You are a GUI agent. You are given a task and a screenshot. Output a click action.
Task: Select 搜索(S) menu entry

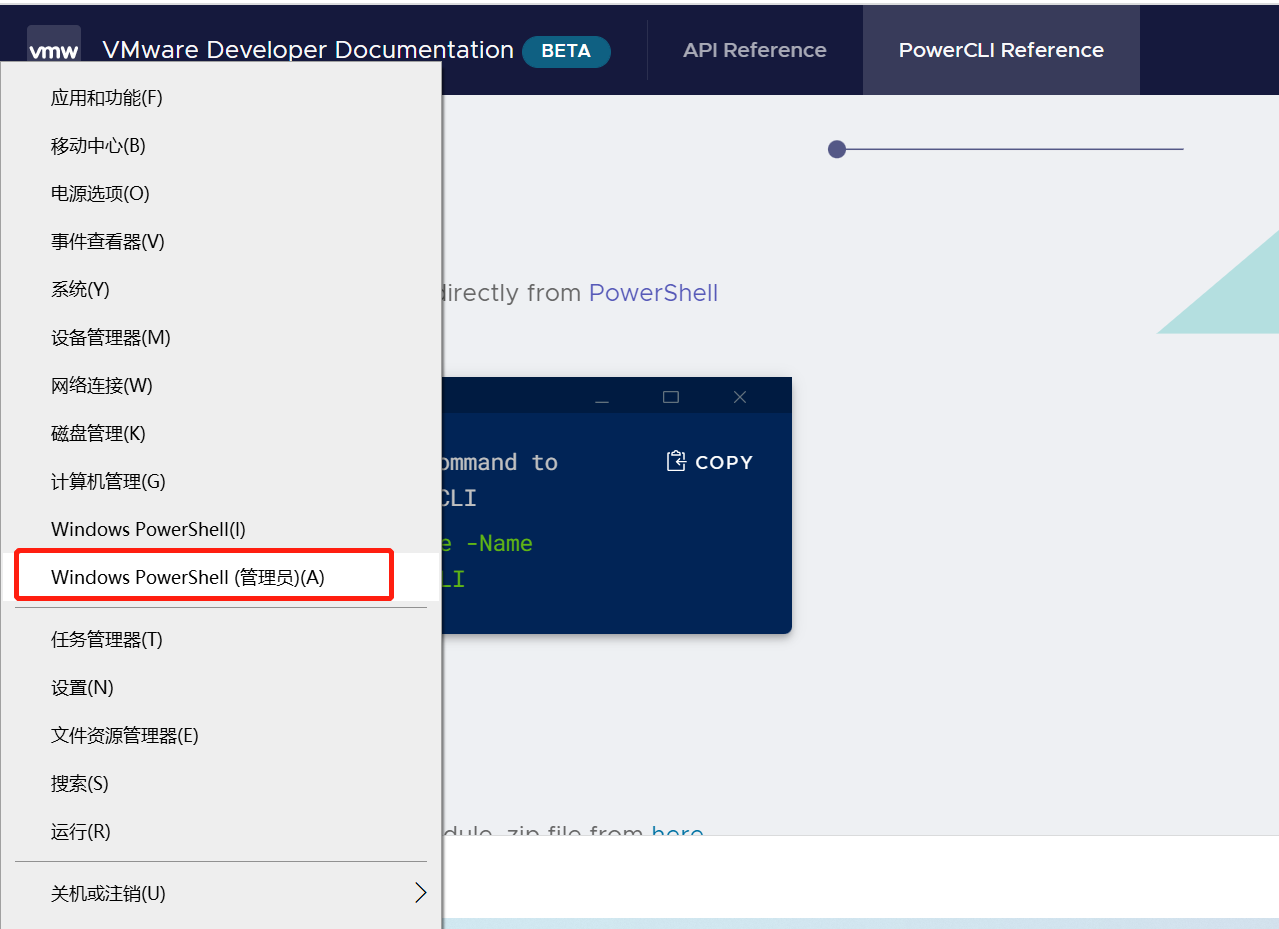(x=220, y=783)
